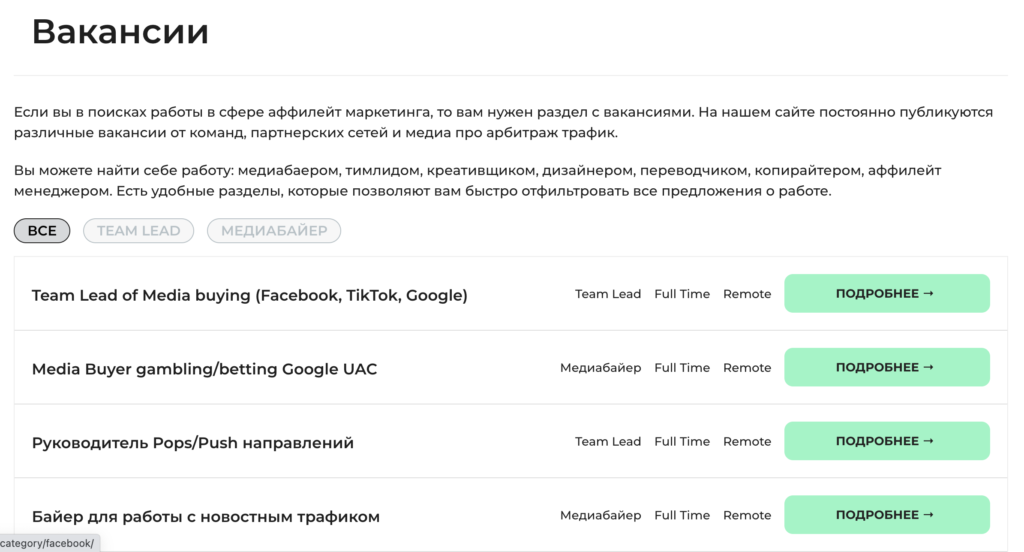
Task: Click the Вакансии page heading
Action: coord(120,31)
